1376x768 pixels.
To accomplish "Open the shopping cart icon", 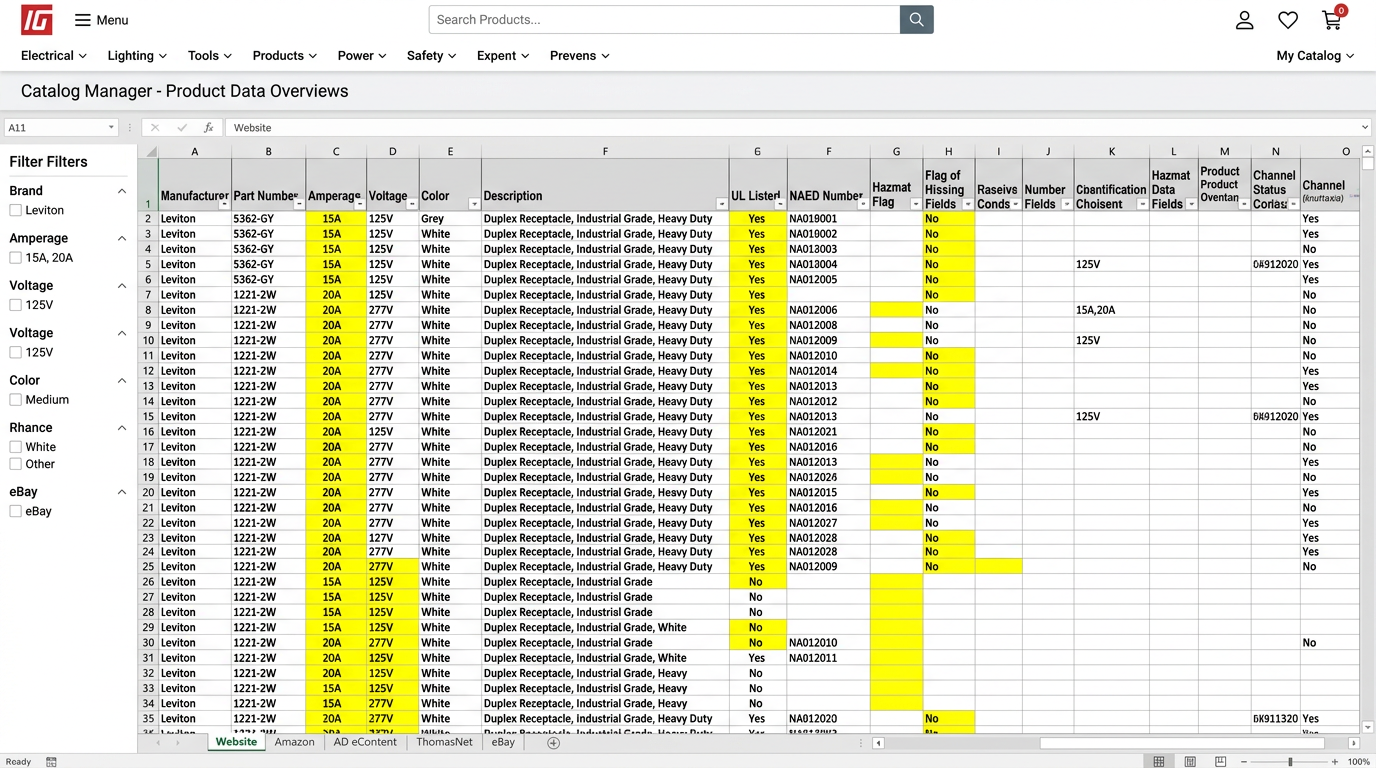I will pos(1331,20).
